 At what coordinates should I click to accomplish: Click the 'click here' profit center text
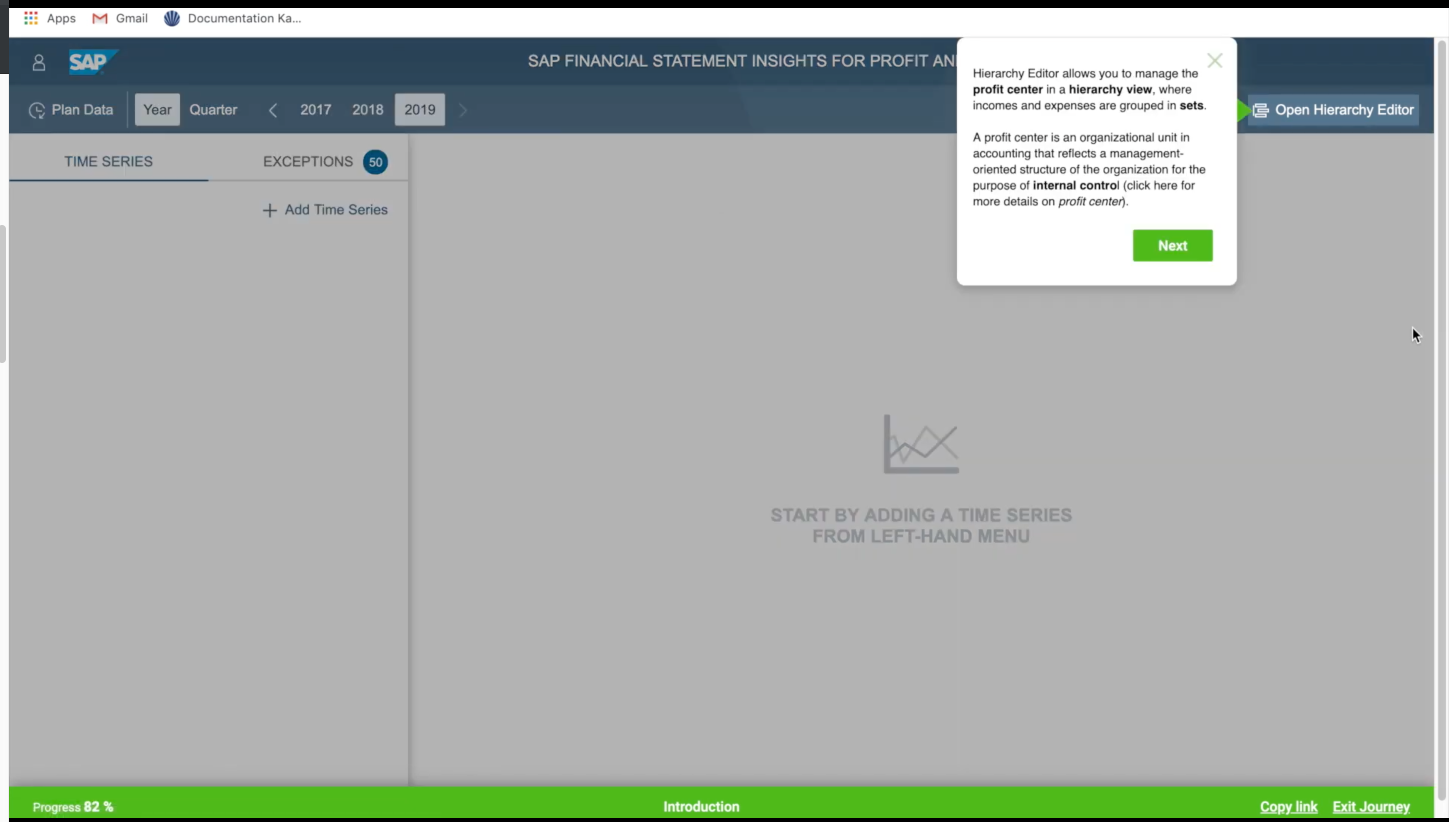(x=1160, y=186)
